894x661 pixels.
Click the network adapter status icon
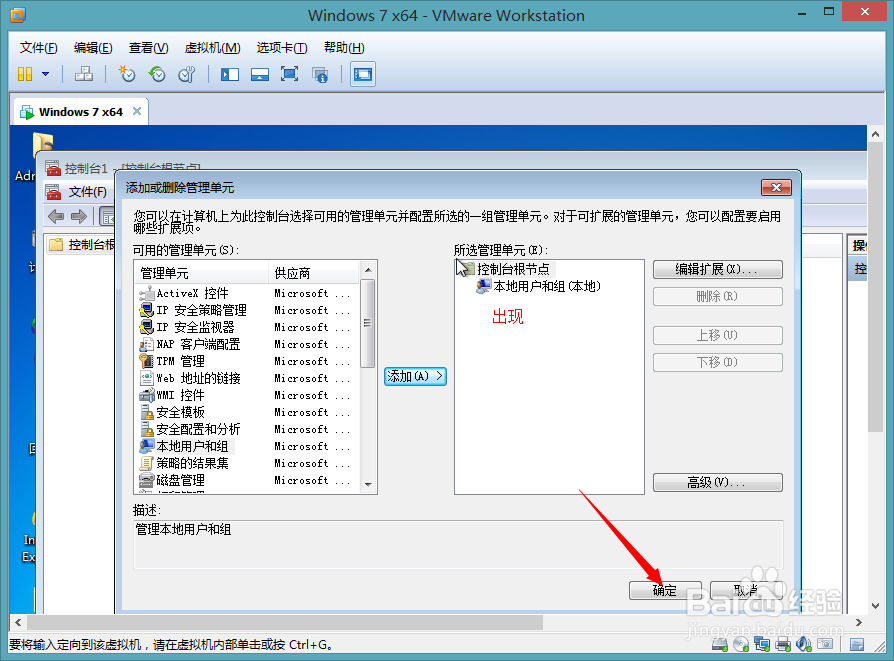762,644
